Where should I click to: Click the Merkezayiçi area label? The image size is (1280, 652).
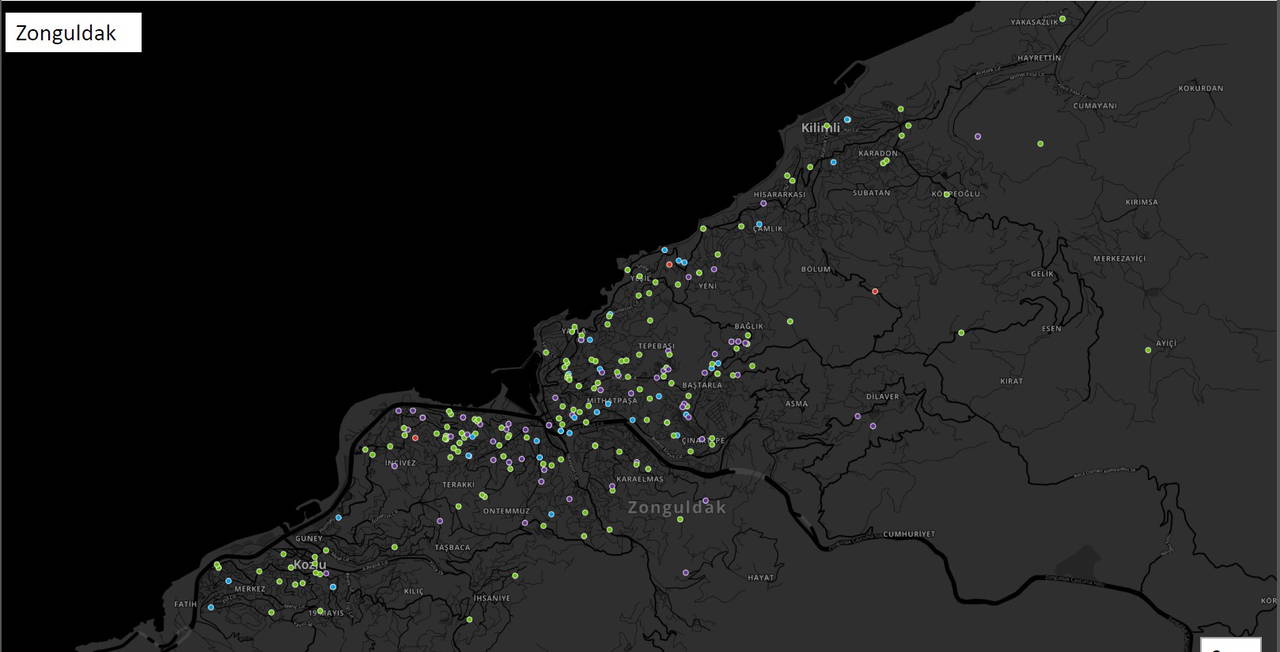1119,258
